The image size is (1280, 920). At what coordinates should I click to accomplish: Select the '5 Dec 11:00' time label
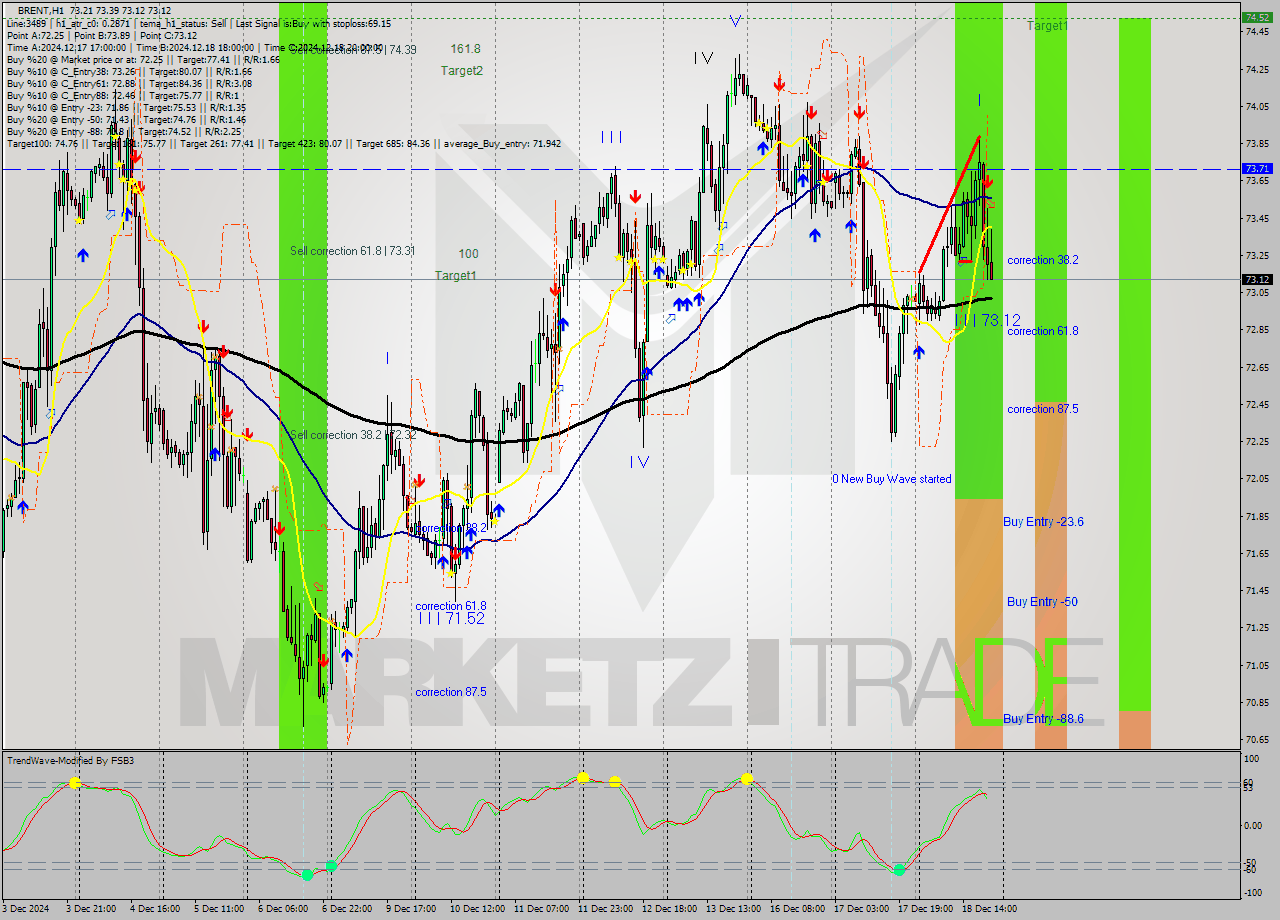(219, 909)
